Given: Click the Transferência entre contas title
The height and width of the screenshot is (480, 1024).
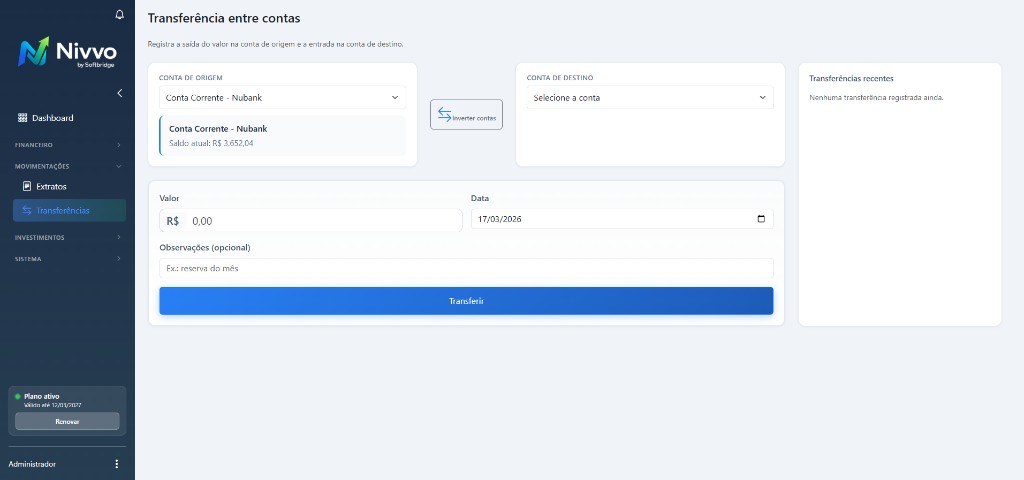Looking at the screenshot, I should tap(224, 18).
